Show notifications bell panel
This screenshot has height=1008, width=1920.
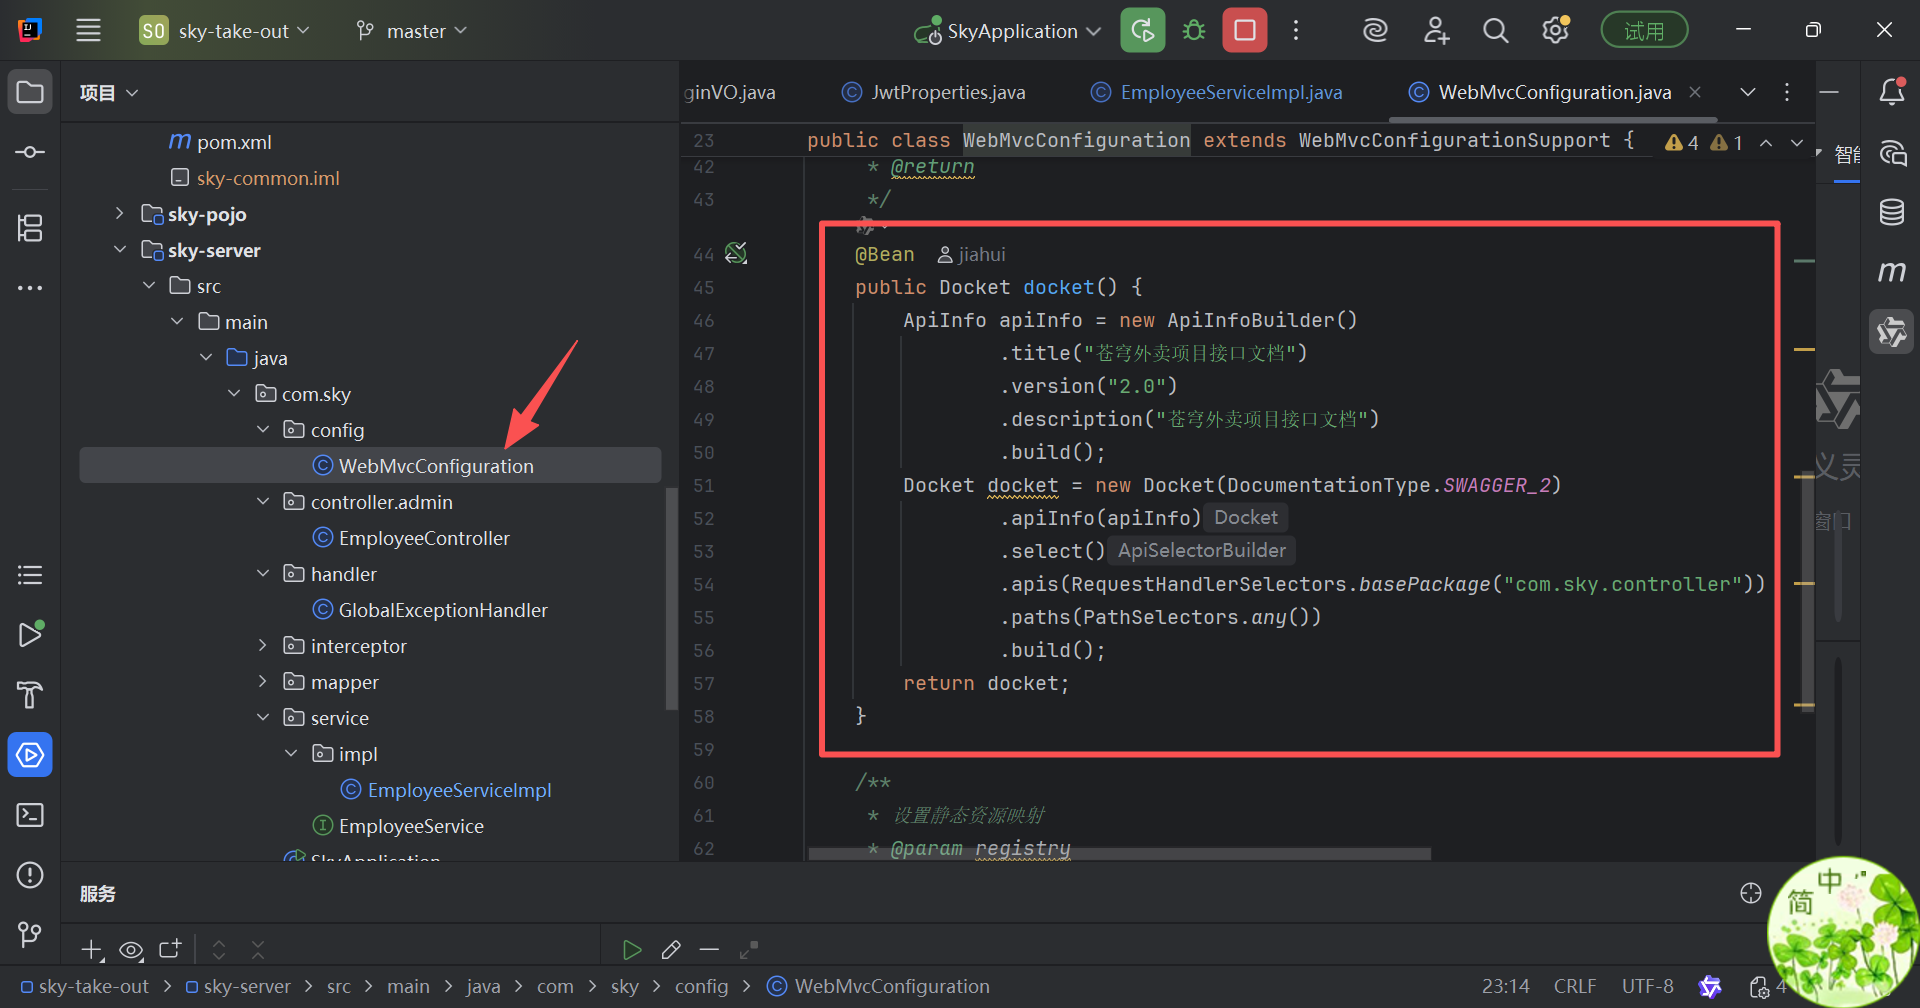pos(1892,92)
